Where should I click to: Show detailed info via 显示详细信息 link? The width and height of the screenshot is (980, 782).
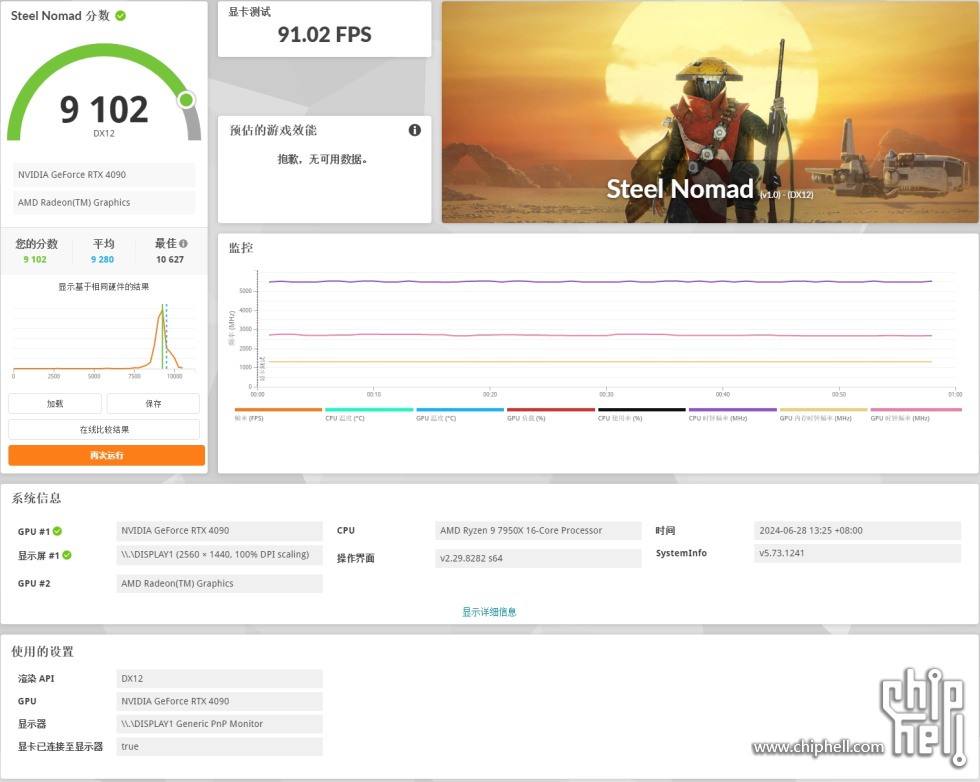489,612
